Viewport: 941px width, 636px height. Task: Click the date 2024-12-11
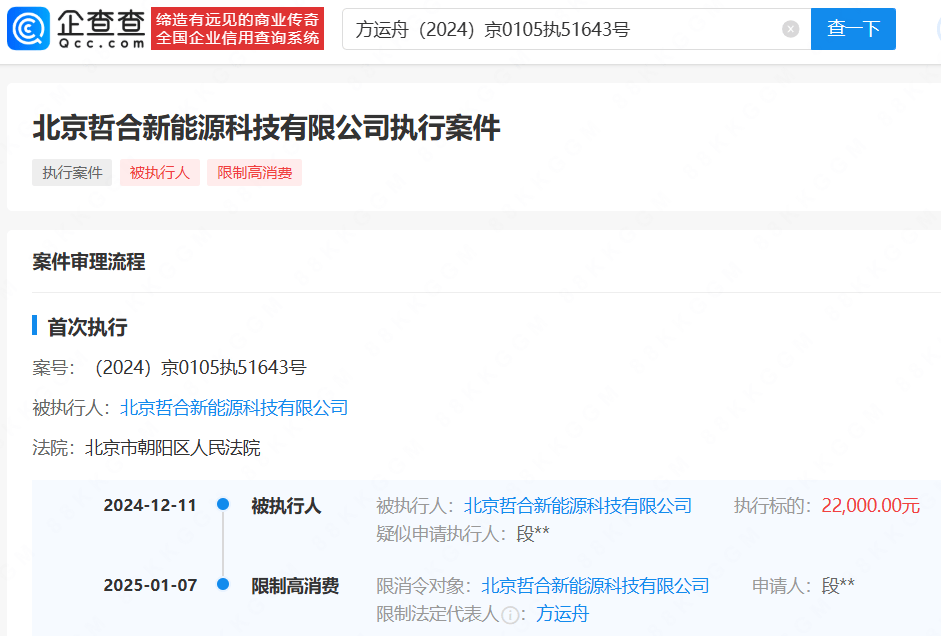tap(150, 505)
